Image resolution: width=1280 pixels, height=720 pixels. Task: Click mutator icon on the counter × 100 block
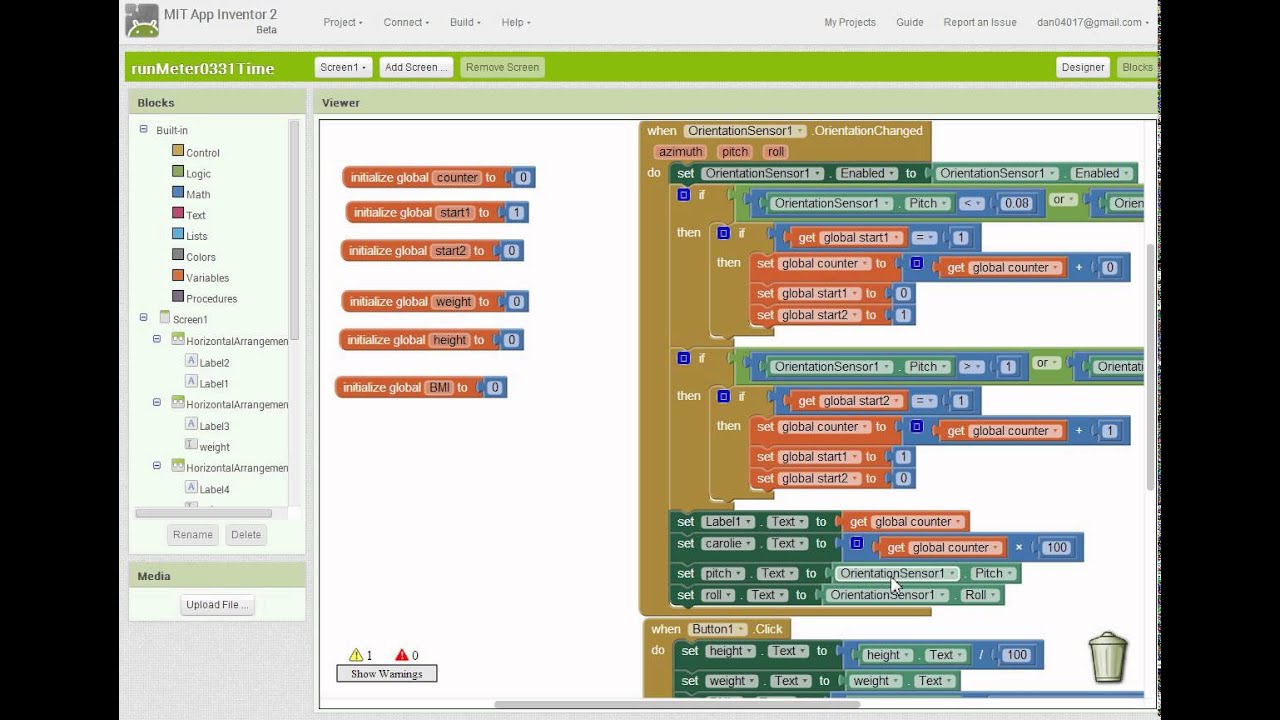(x=857, y=543)
